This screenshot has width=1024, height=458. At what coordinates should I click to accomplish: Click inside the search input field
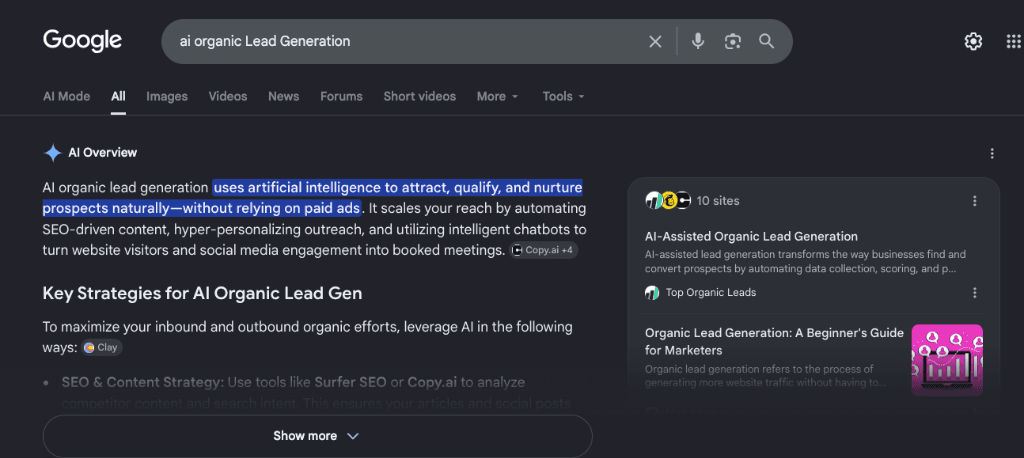(x=405, y=41)
